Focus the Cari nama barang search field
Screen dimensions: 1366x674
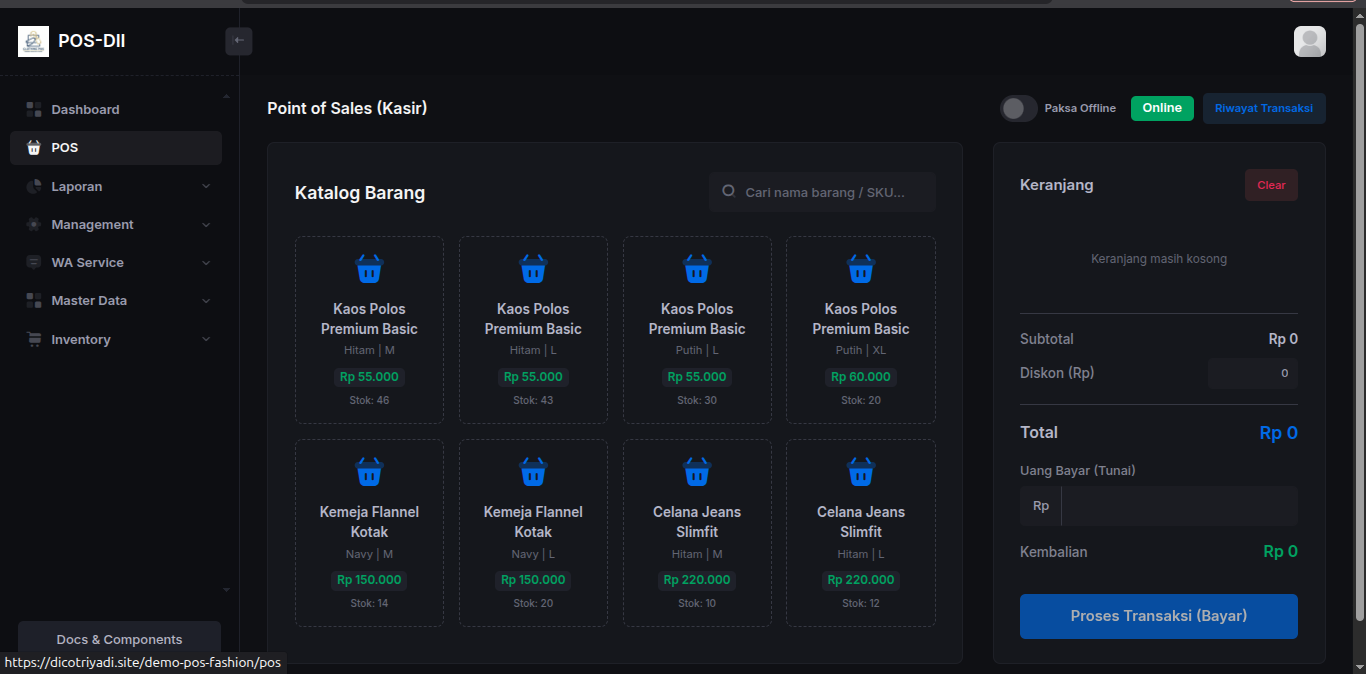tap(823, 192)
